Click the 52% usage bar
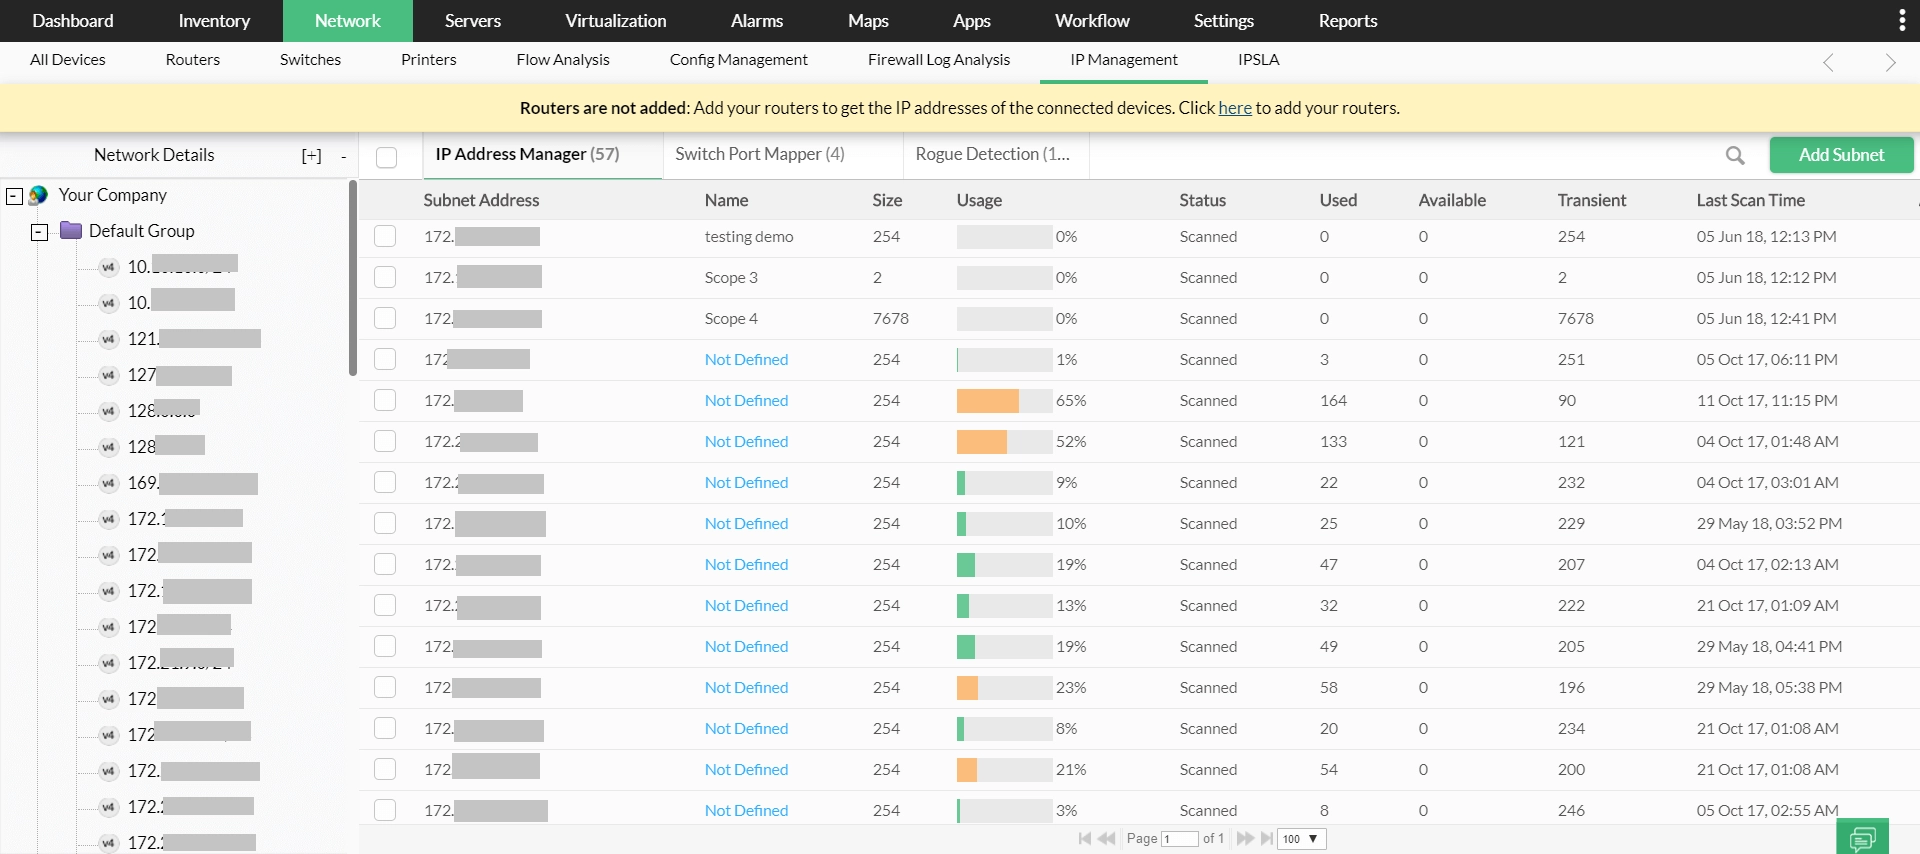Image resolution: width=1920 pixels, height=854 pixels. pos(1004,442)
